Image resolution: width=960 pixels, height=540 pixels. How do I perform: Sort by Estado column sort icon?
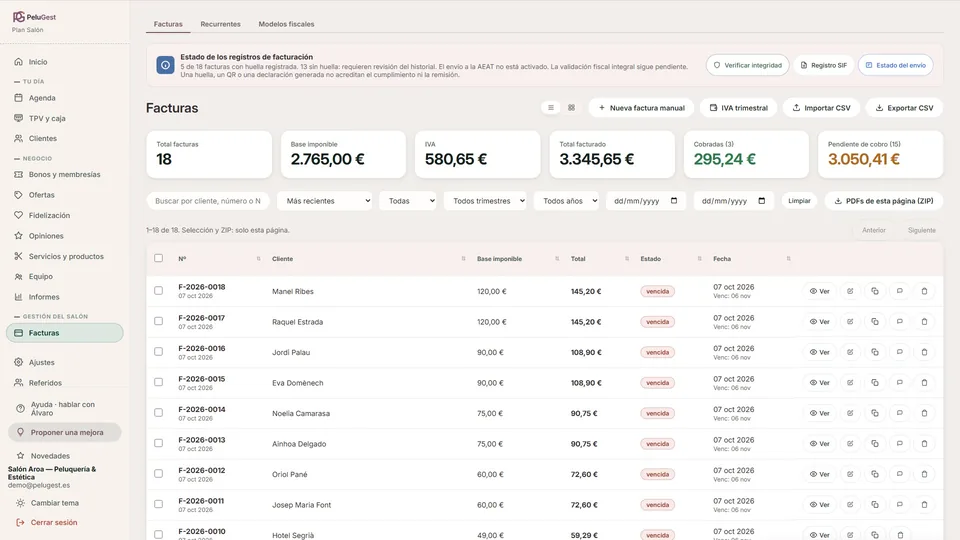pos(699,259)
